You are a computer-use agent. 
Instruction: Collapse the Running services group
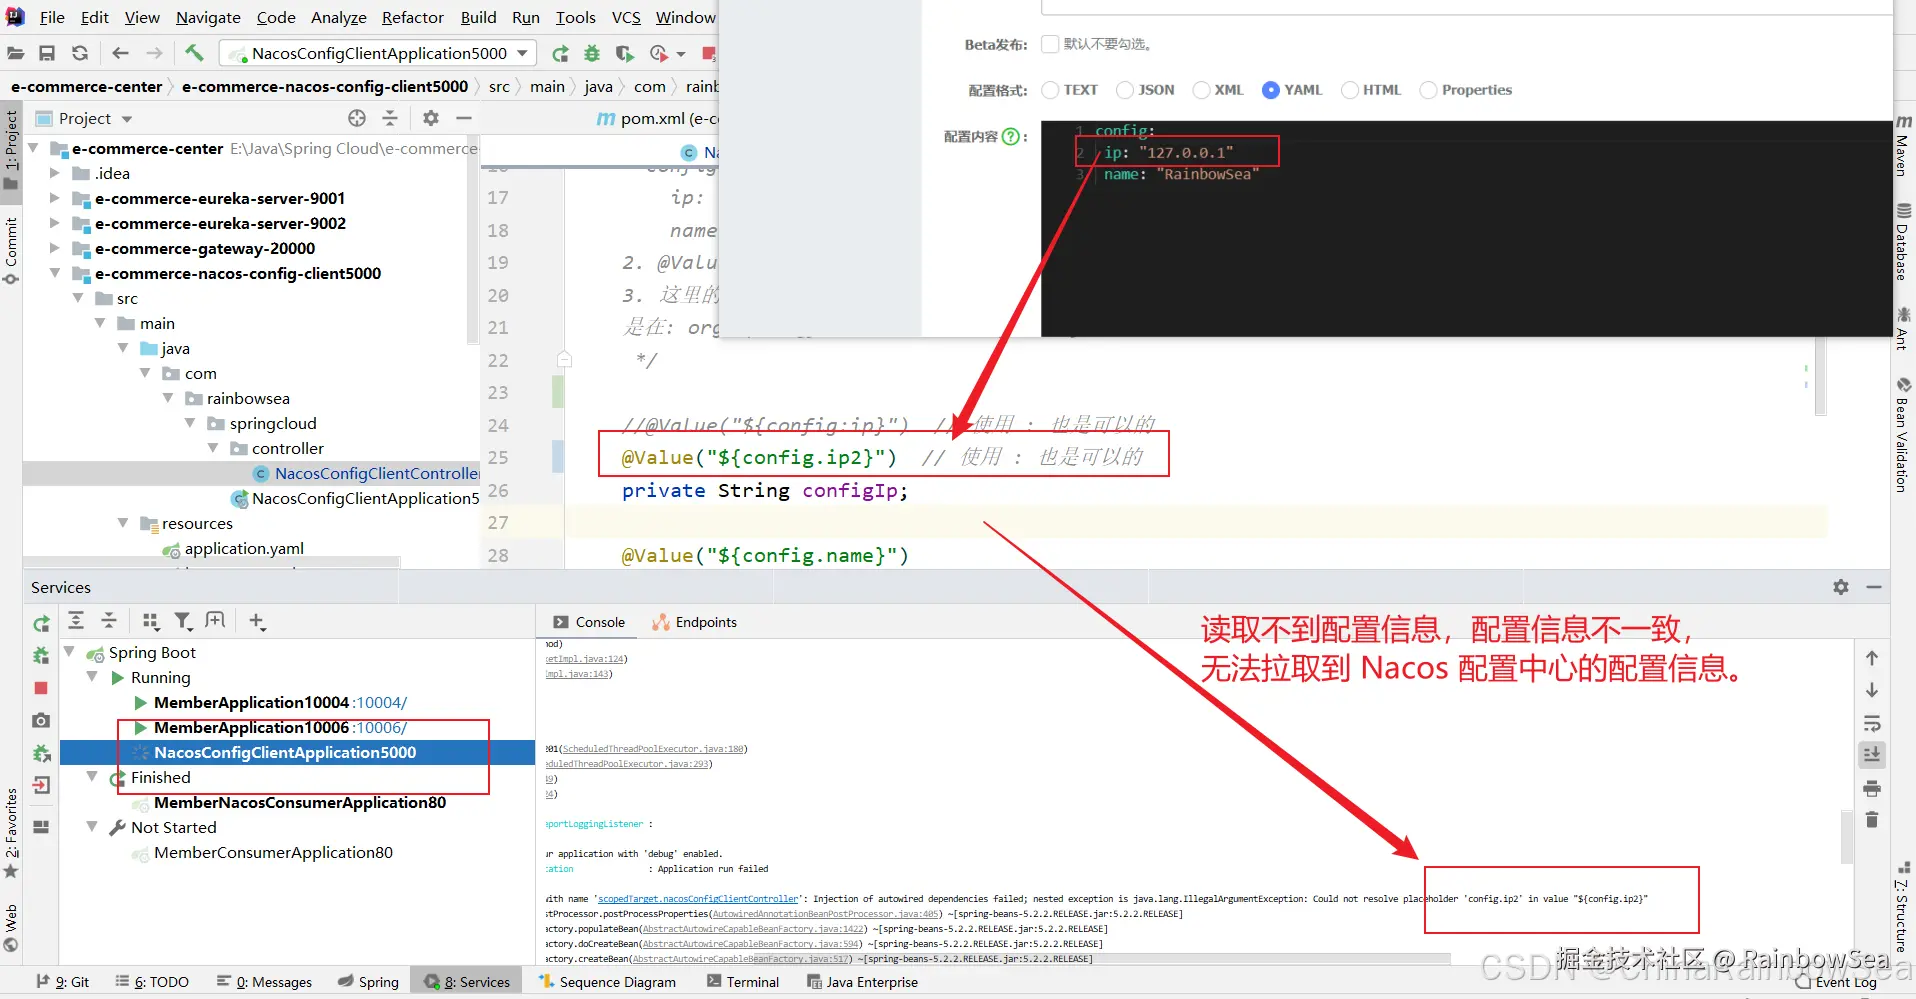click(92, 677)
